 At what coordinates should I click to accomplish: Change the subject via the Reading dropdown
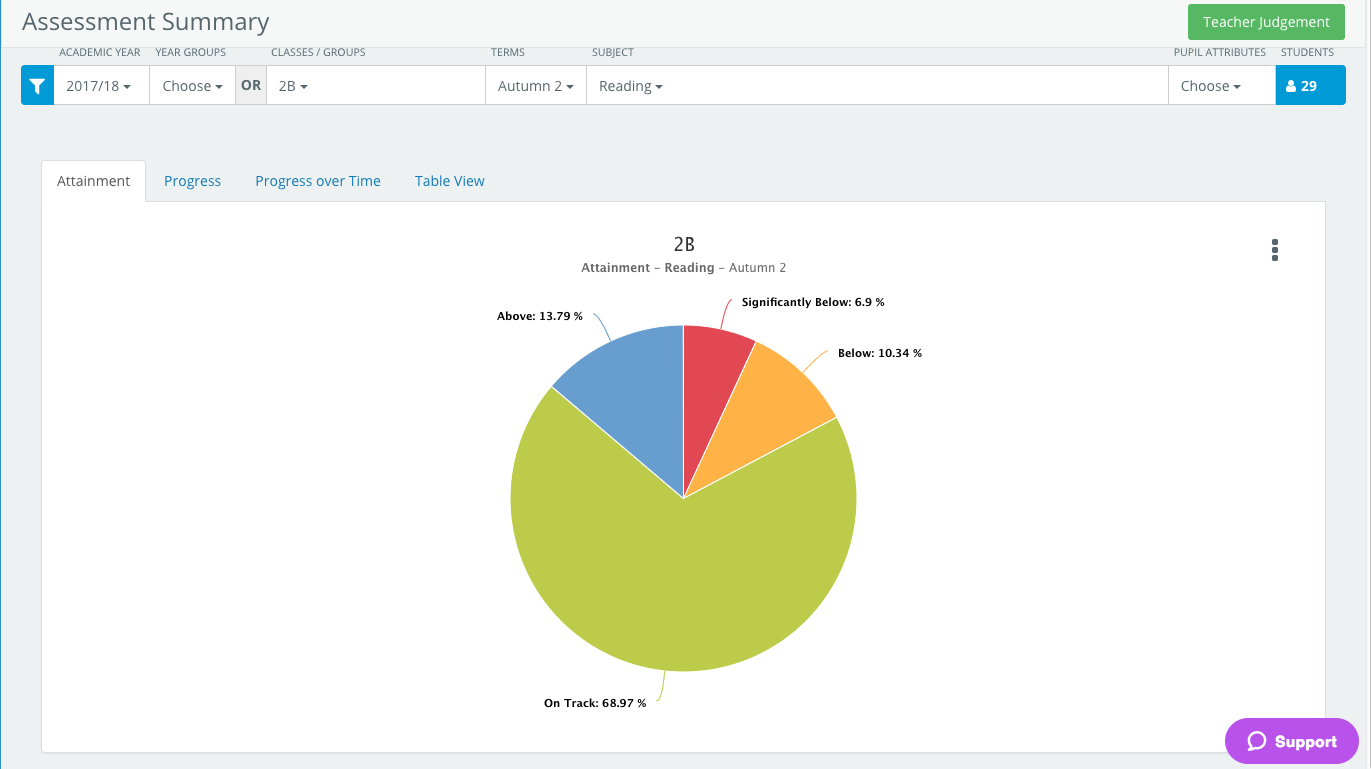click(630, 85)
